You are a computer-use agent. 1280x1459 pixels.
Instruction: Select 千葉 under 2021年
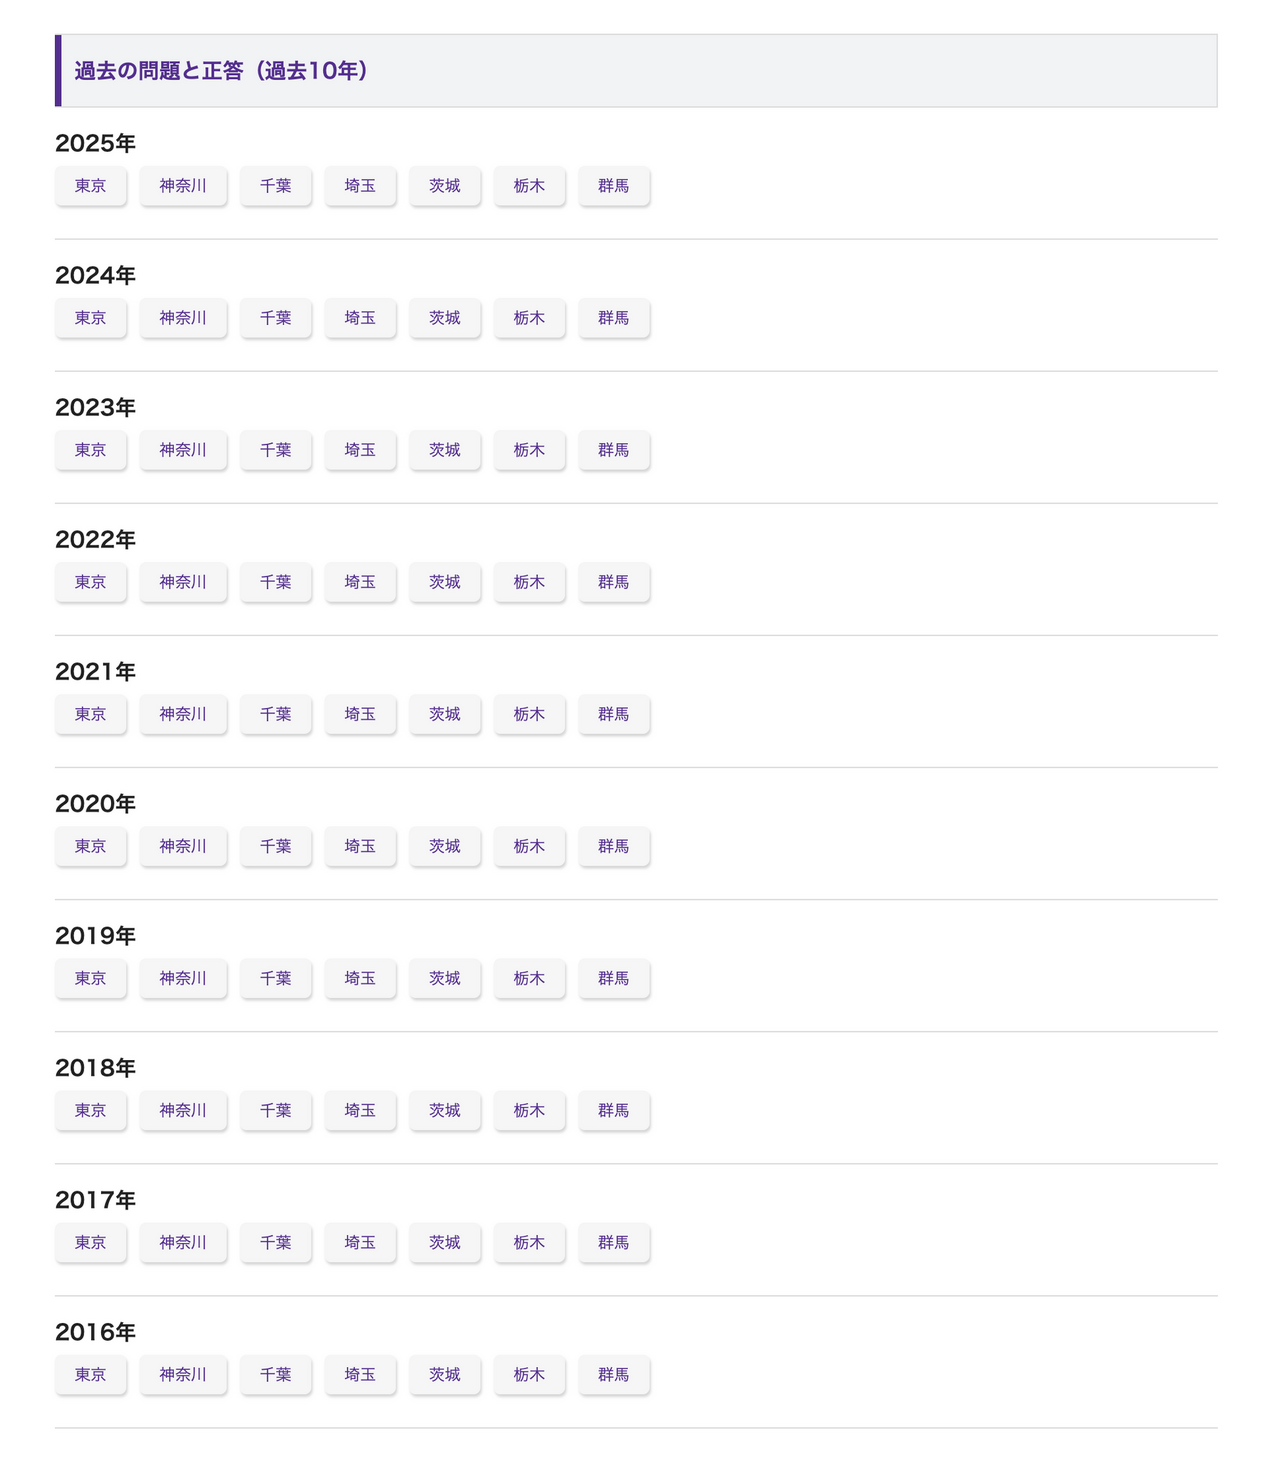coord(276,714)
